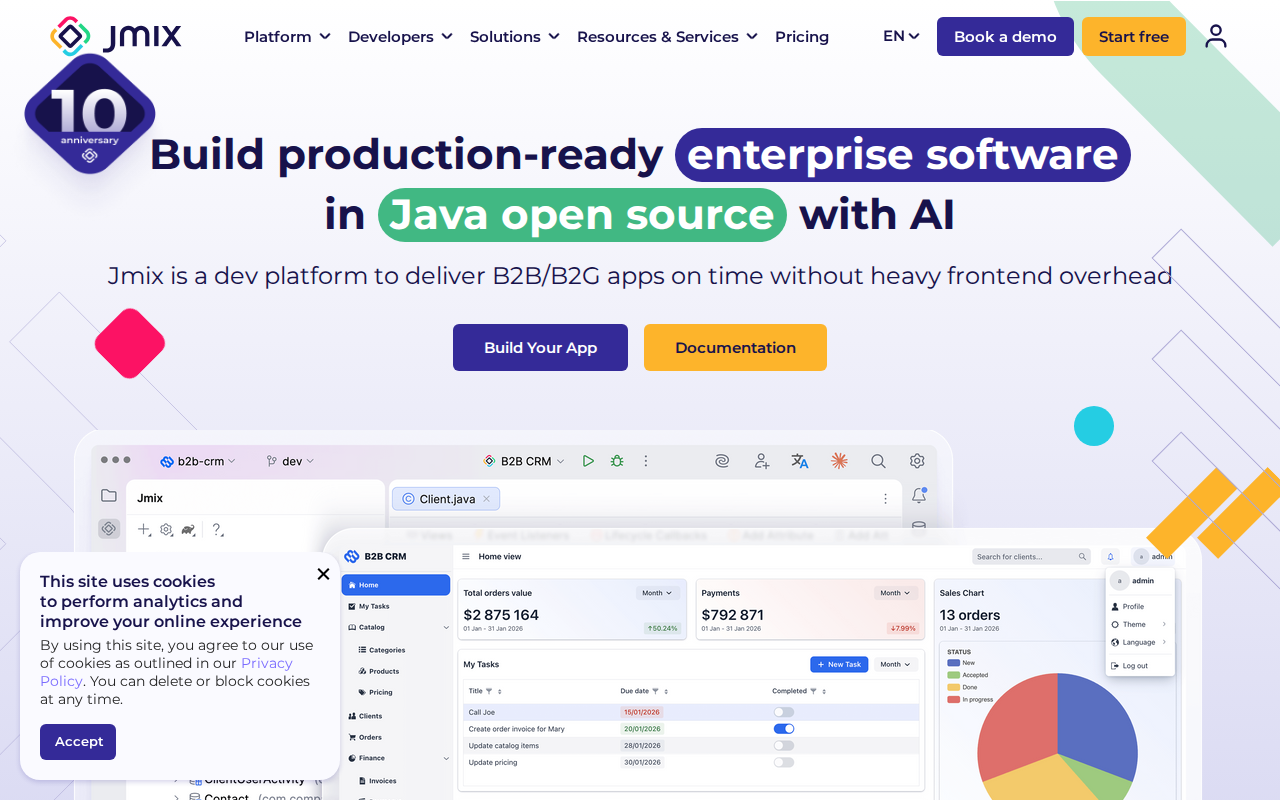Screen dimensions: 1280x800
Task: Expand the Platform dropdown menu
Action: [x=287, y=37]
